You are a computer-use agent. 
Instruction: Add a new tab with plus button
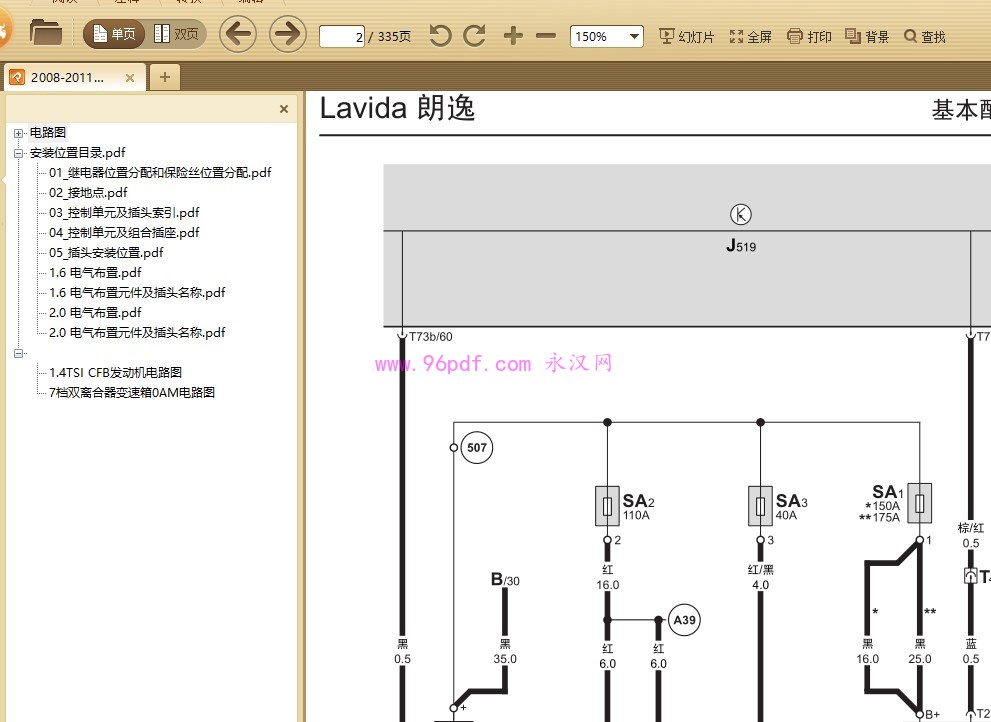pos(165,77)
